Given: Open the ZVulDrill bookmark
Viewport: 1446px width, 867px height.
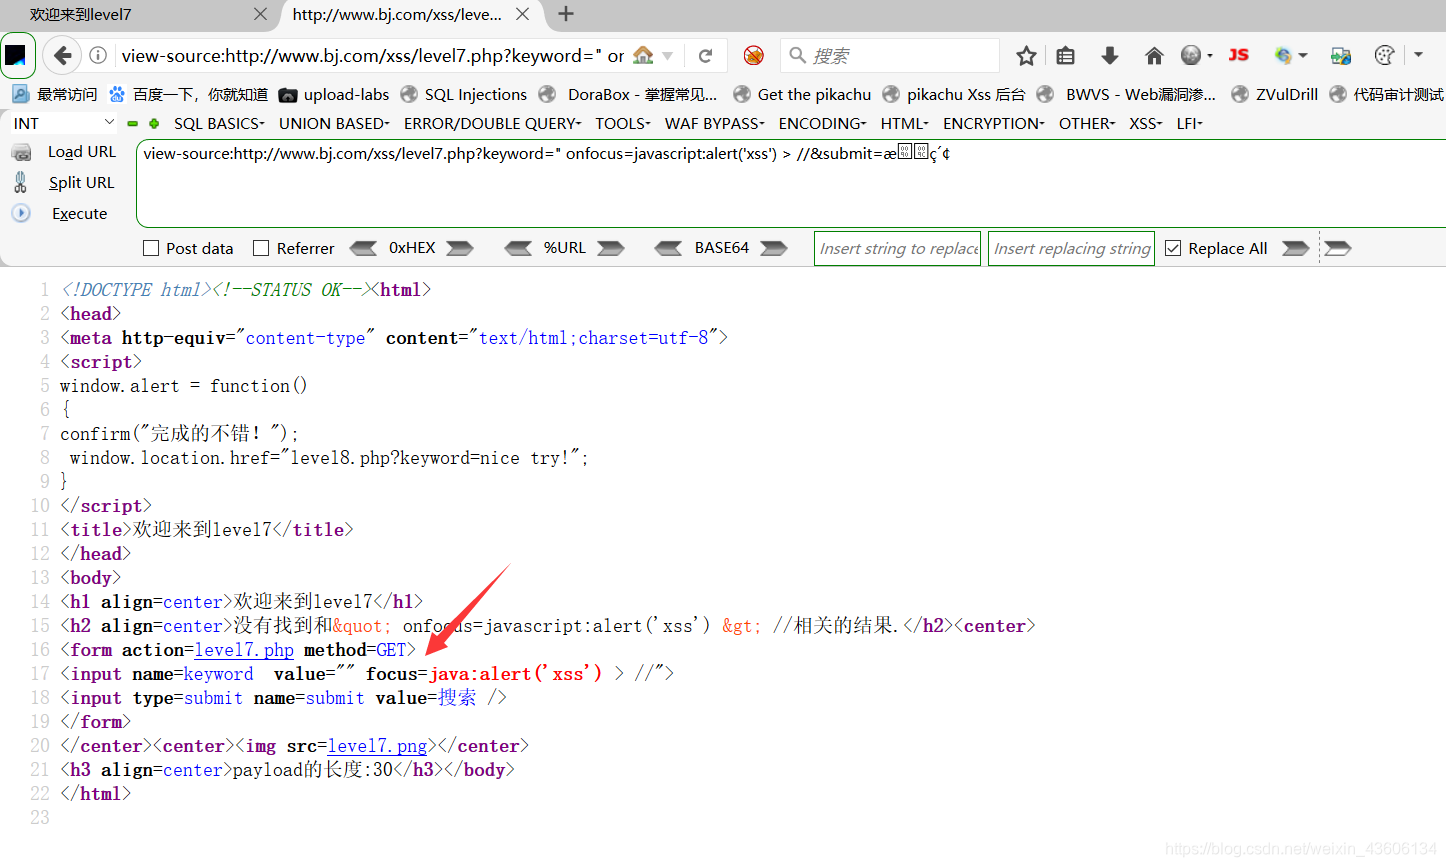Looking at the screenshot, I should [x=1274, y=94].
